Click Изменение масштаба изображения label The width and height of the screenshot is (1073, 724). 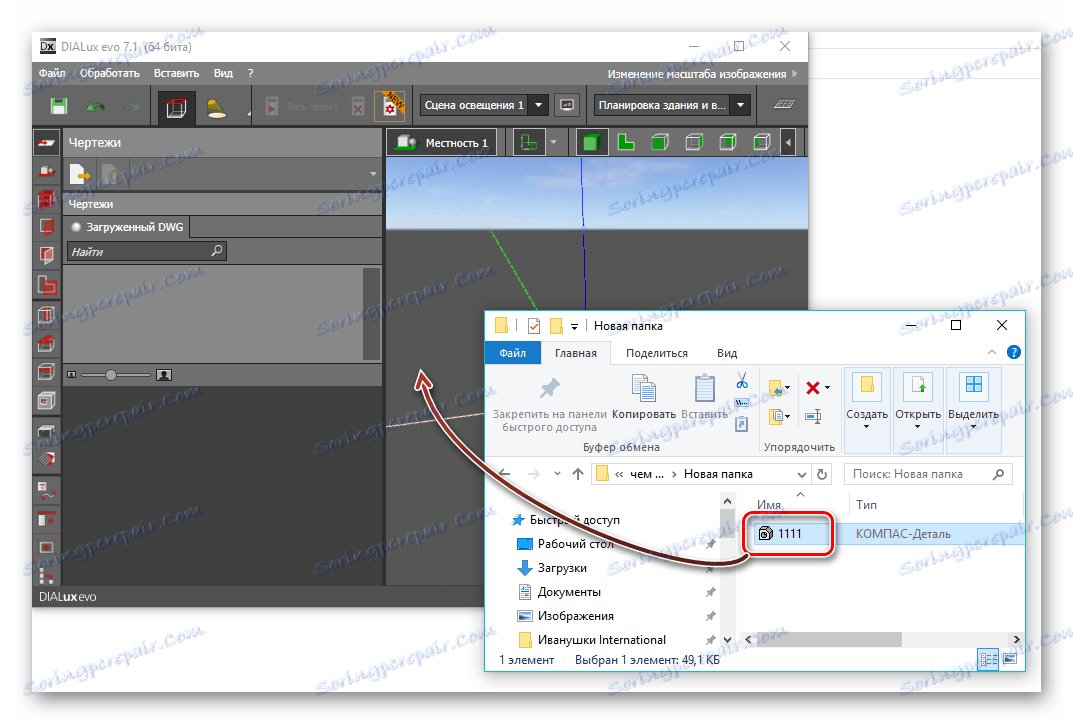(x=697, y=74)
